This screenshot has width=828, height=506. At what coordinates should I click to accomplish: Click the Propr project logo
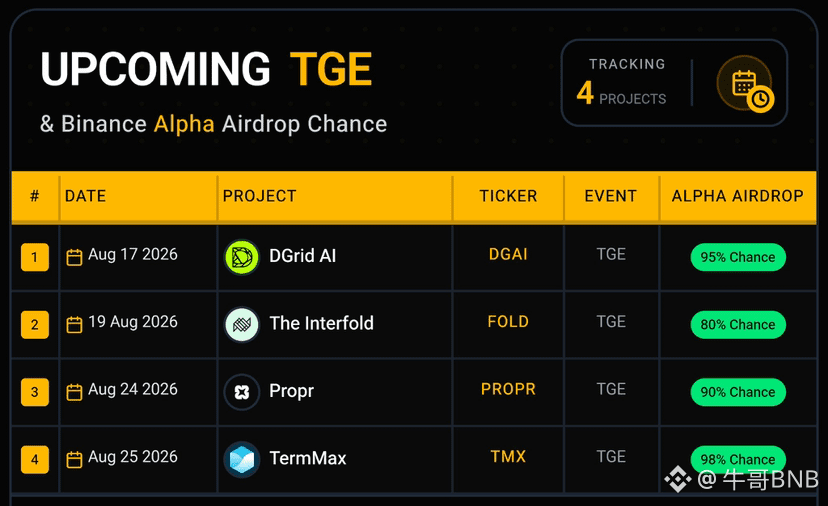point(242,392)
